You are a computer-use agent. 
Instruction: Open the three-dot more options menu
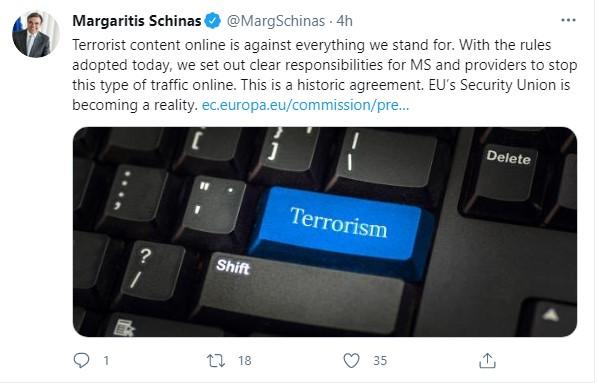point(568,20)
